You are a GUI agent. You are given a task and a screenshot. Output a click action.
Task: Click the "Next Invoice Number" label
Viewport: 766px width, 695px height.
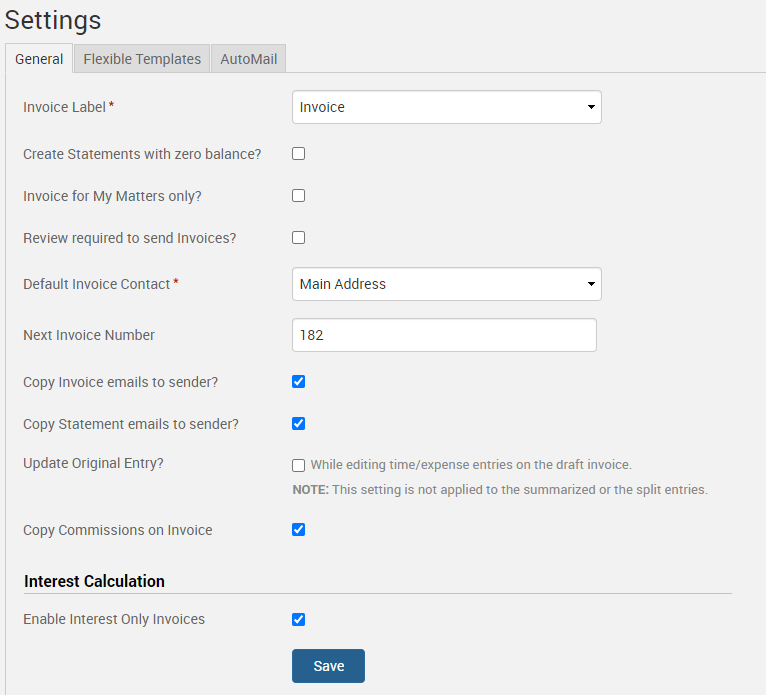coord(89,335)
